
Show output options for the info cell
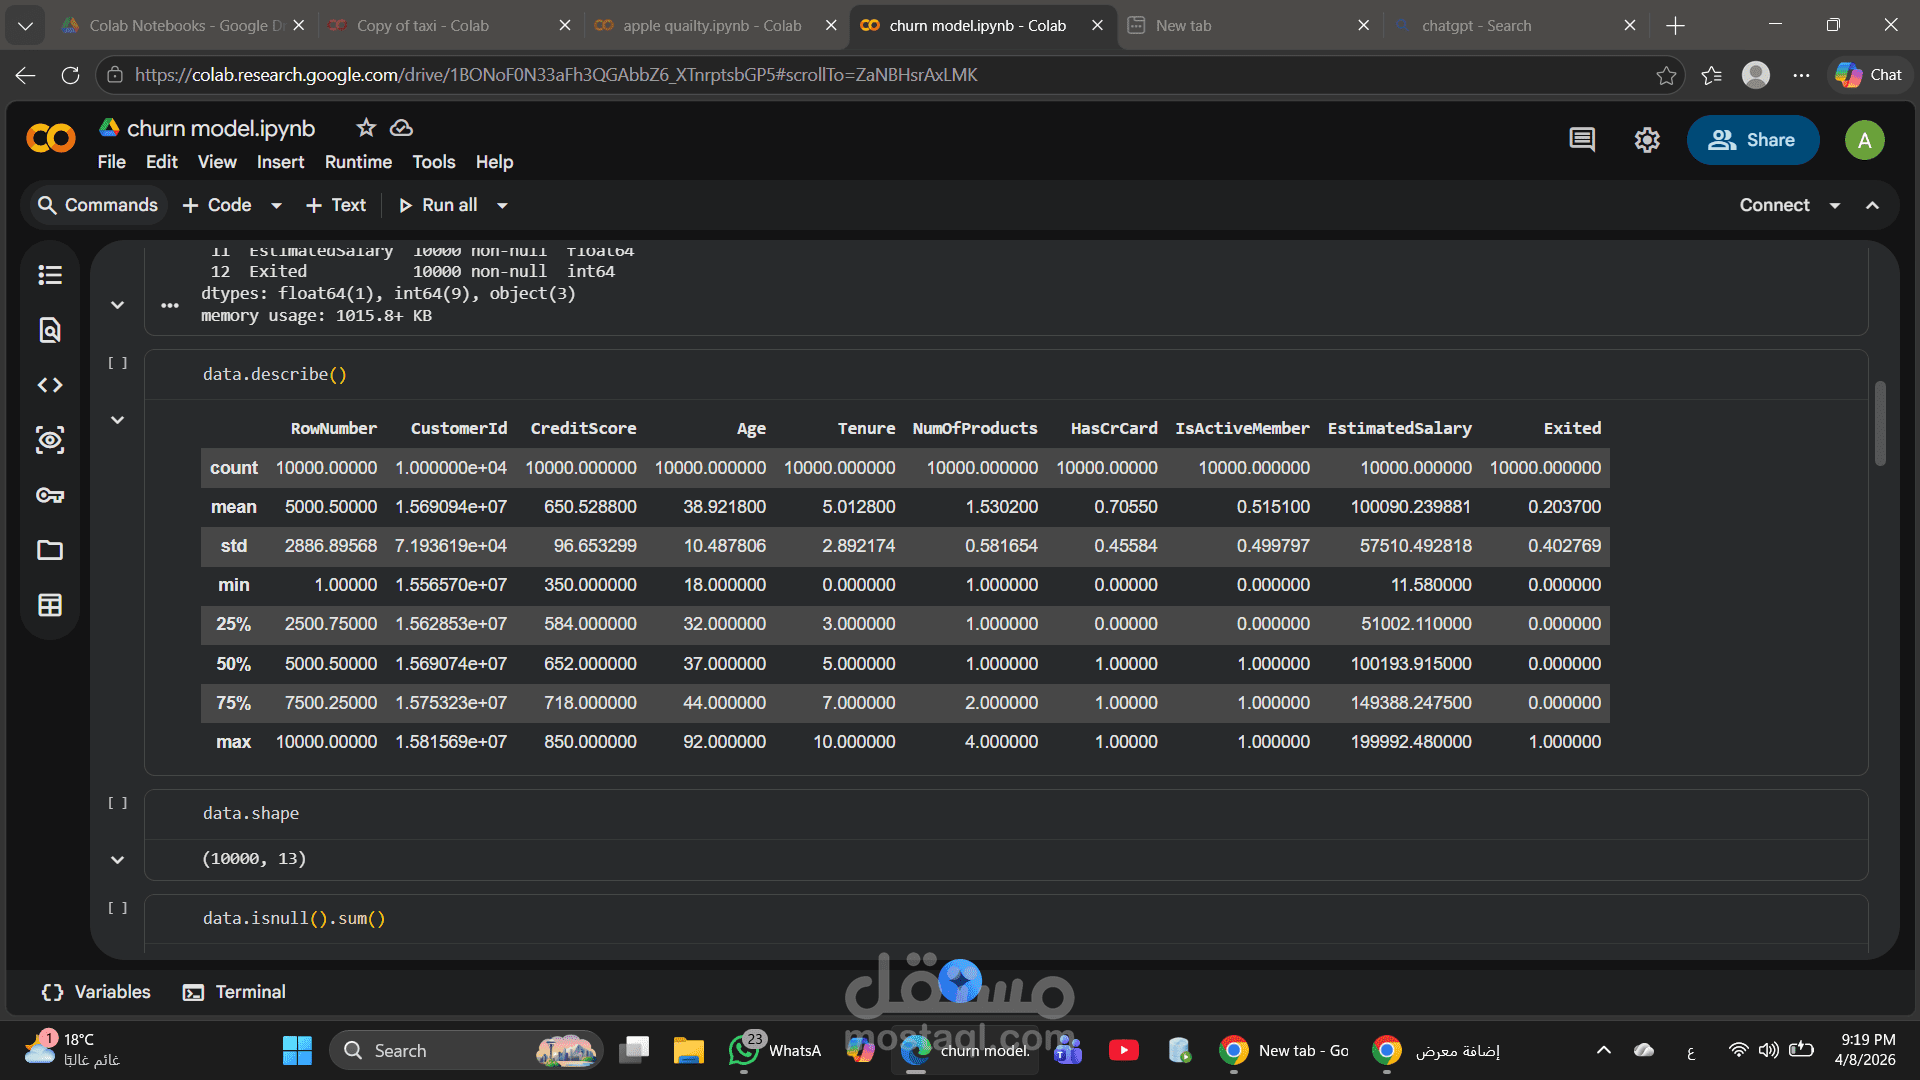170,305
